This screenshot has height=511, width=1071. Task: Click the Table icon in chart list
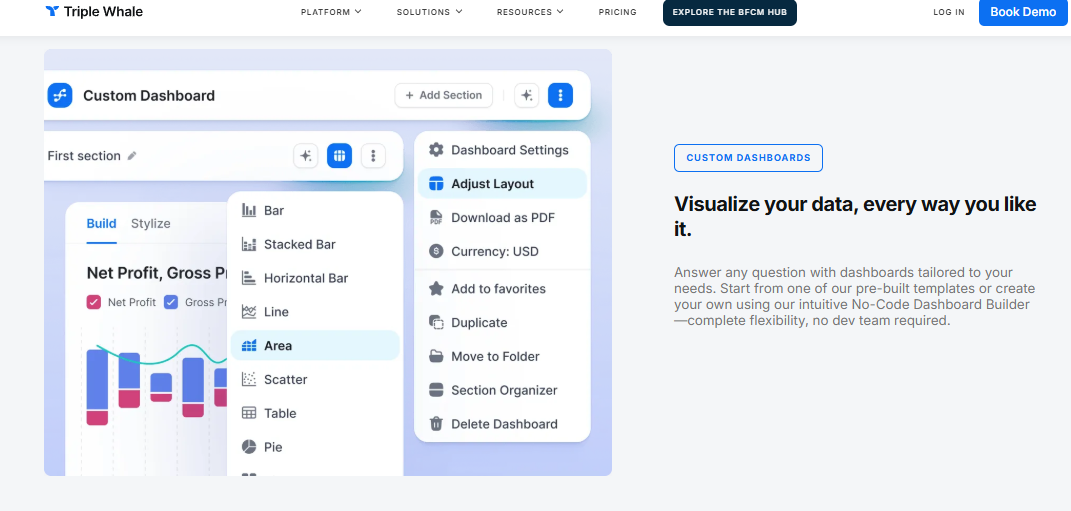249,413
